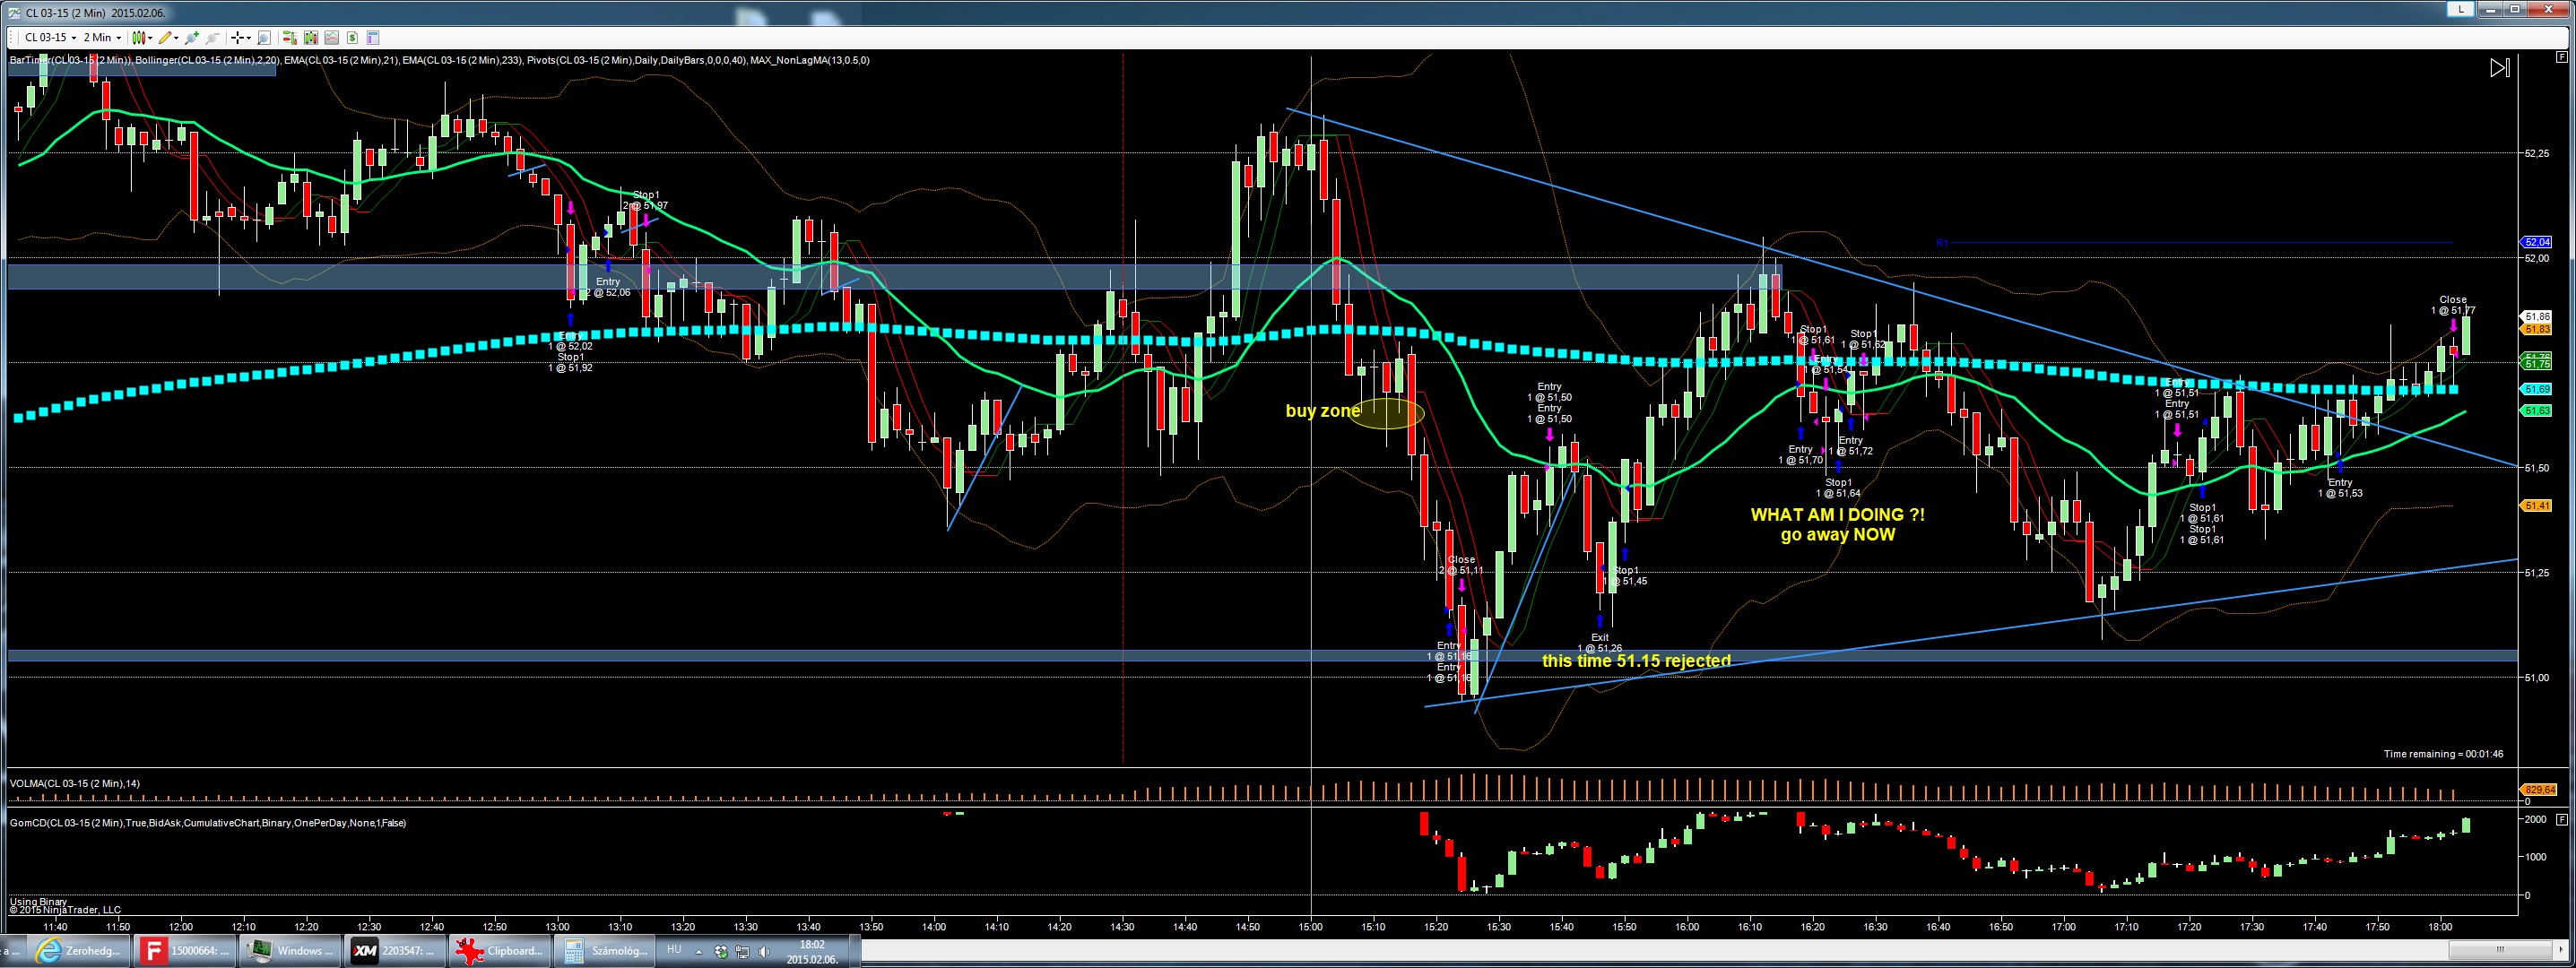The height and width of the screenshot is (968, 2576).
Task: Open the Clipboard IrfanView taskbar button
Action: coord(502,951)
